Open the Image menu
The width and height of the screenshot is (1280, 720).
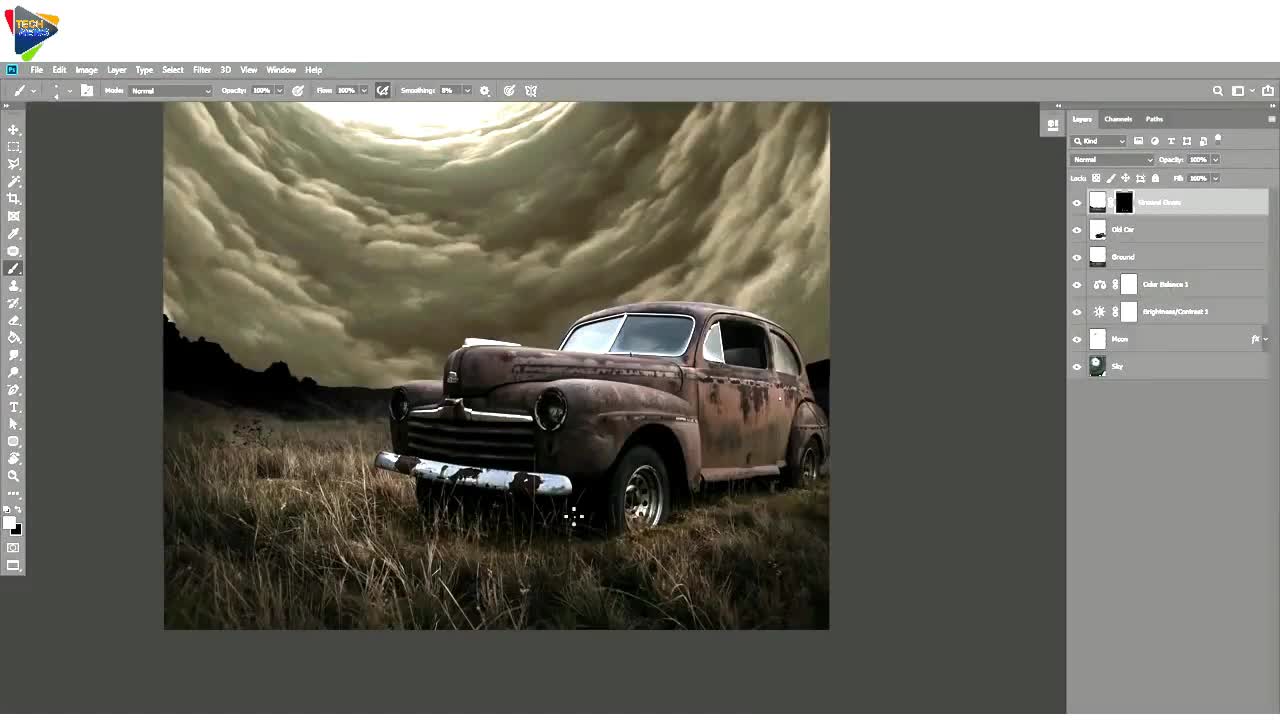[x=86, y=70]
